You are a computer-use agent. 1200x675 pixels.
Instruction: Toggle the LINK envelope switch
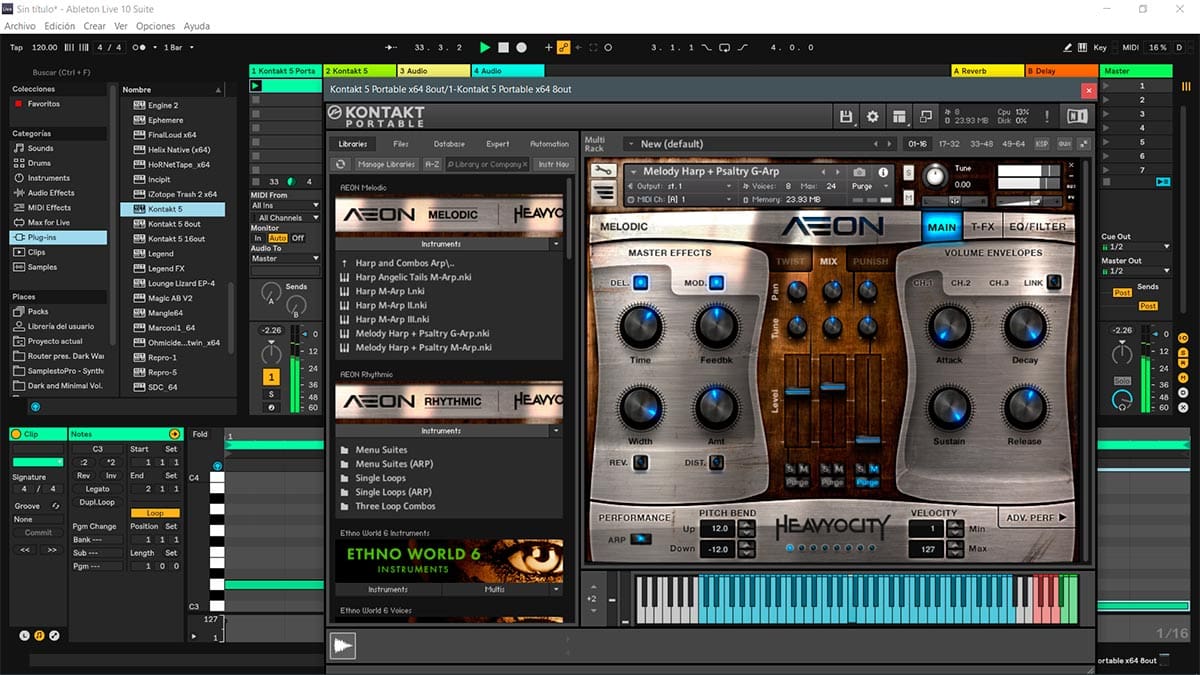point(1054,283)
